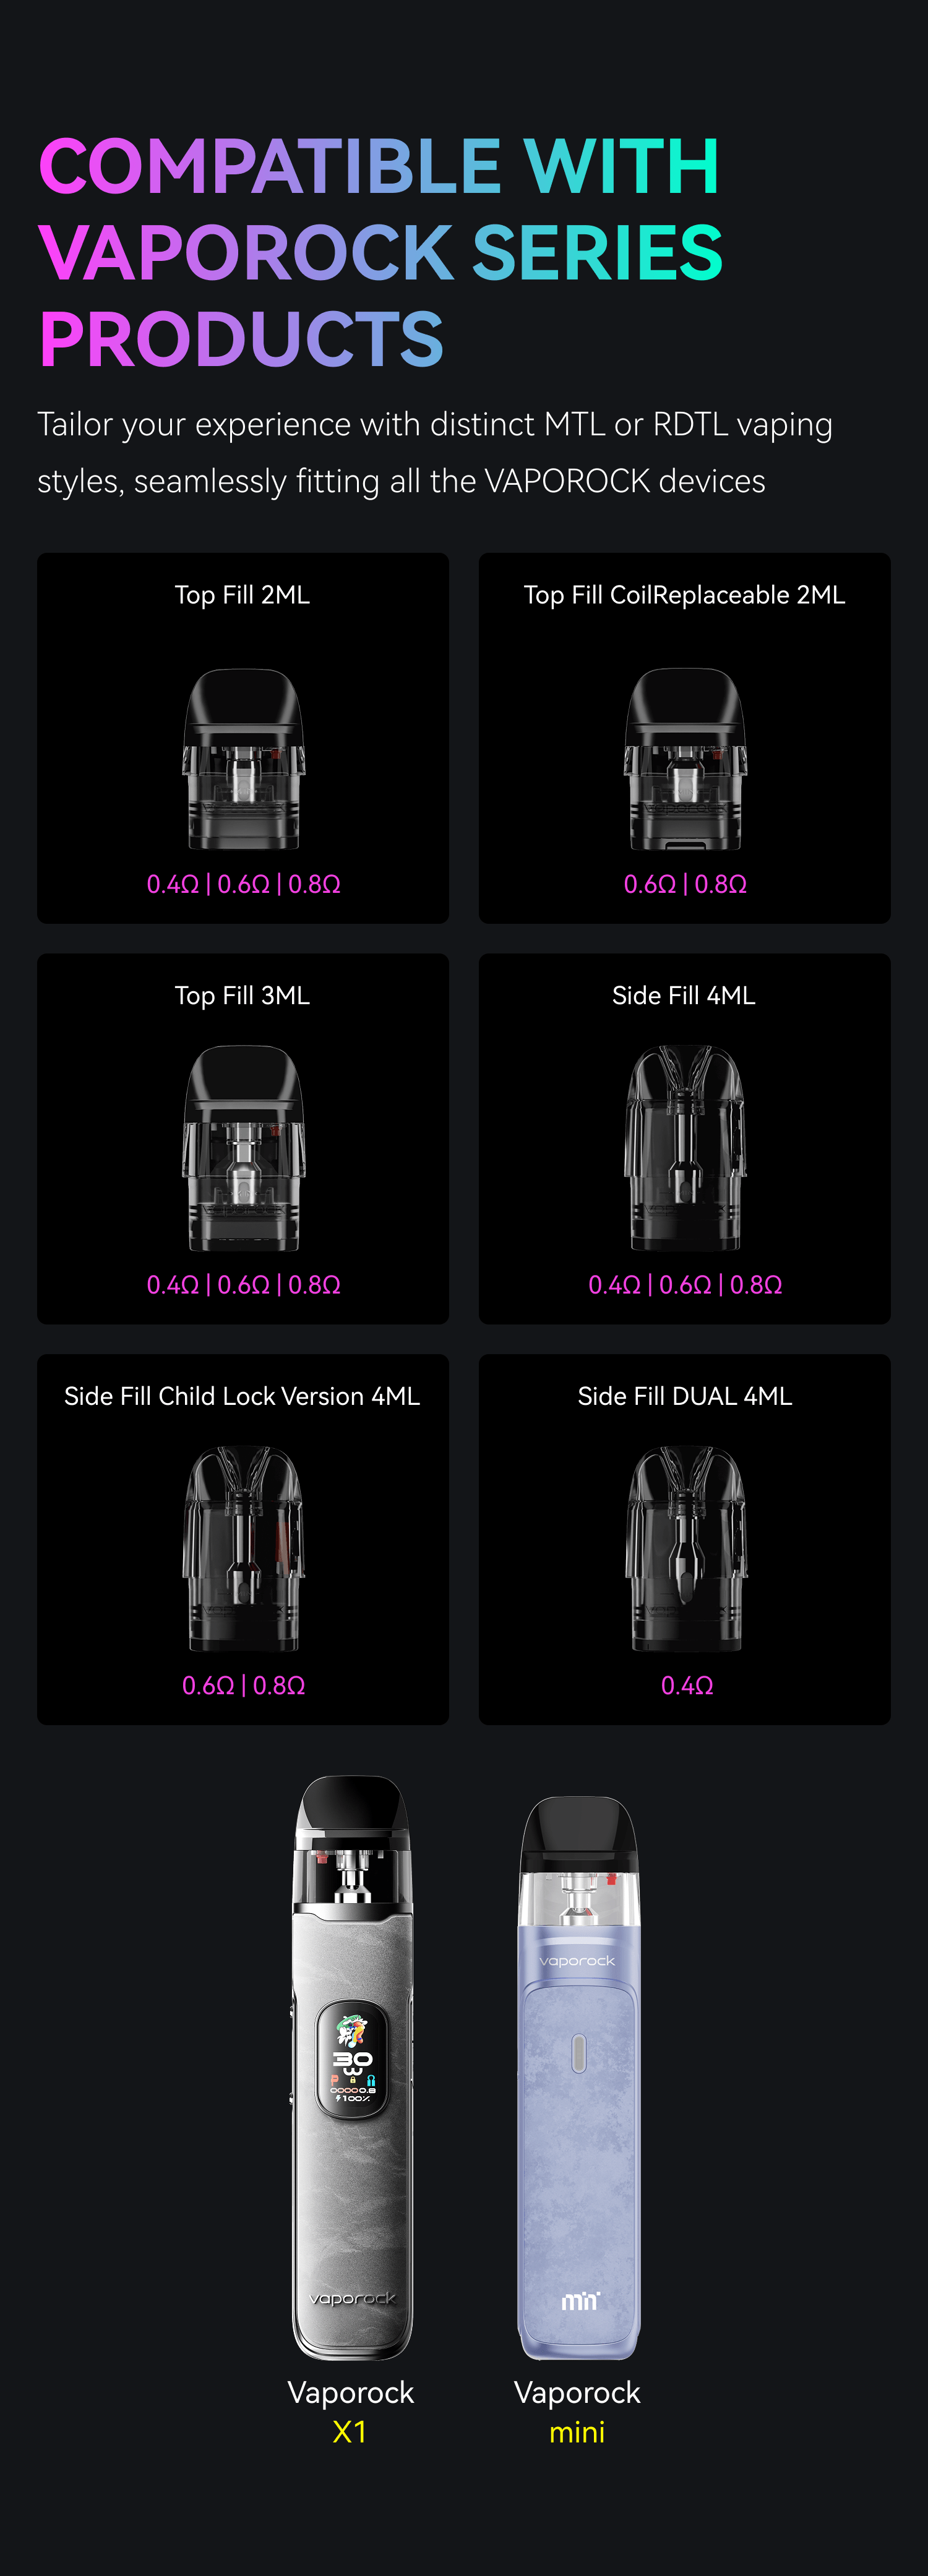Screen dimensions: 928x2576
Task: Click the yellow X1 label
Action: pyautogui.click(x=350, y=2432)
